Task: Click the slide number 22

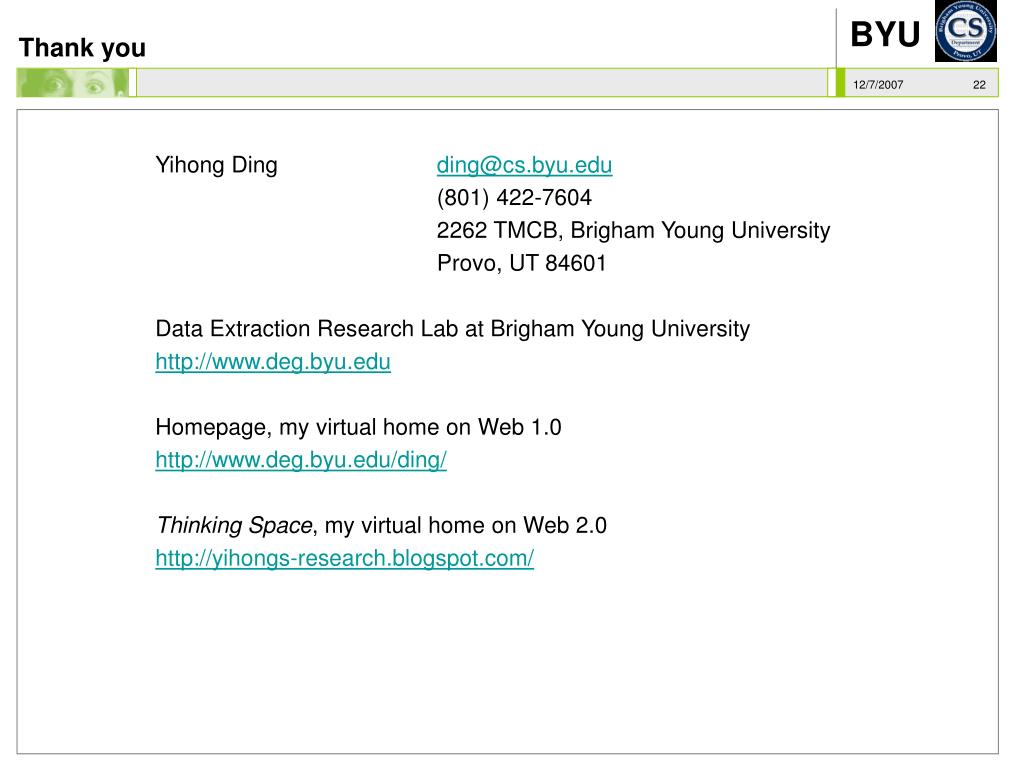Action: click(979, 85)
